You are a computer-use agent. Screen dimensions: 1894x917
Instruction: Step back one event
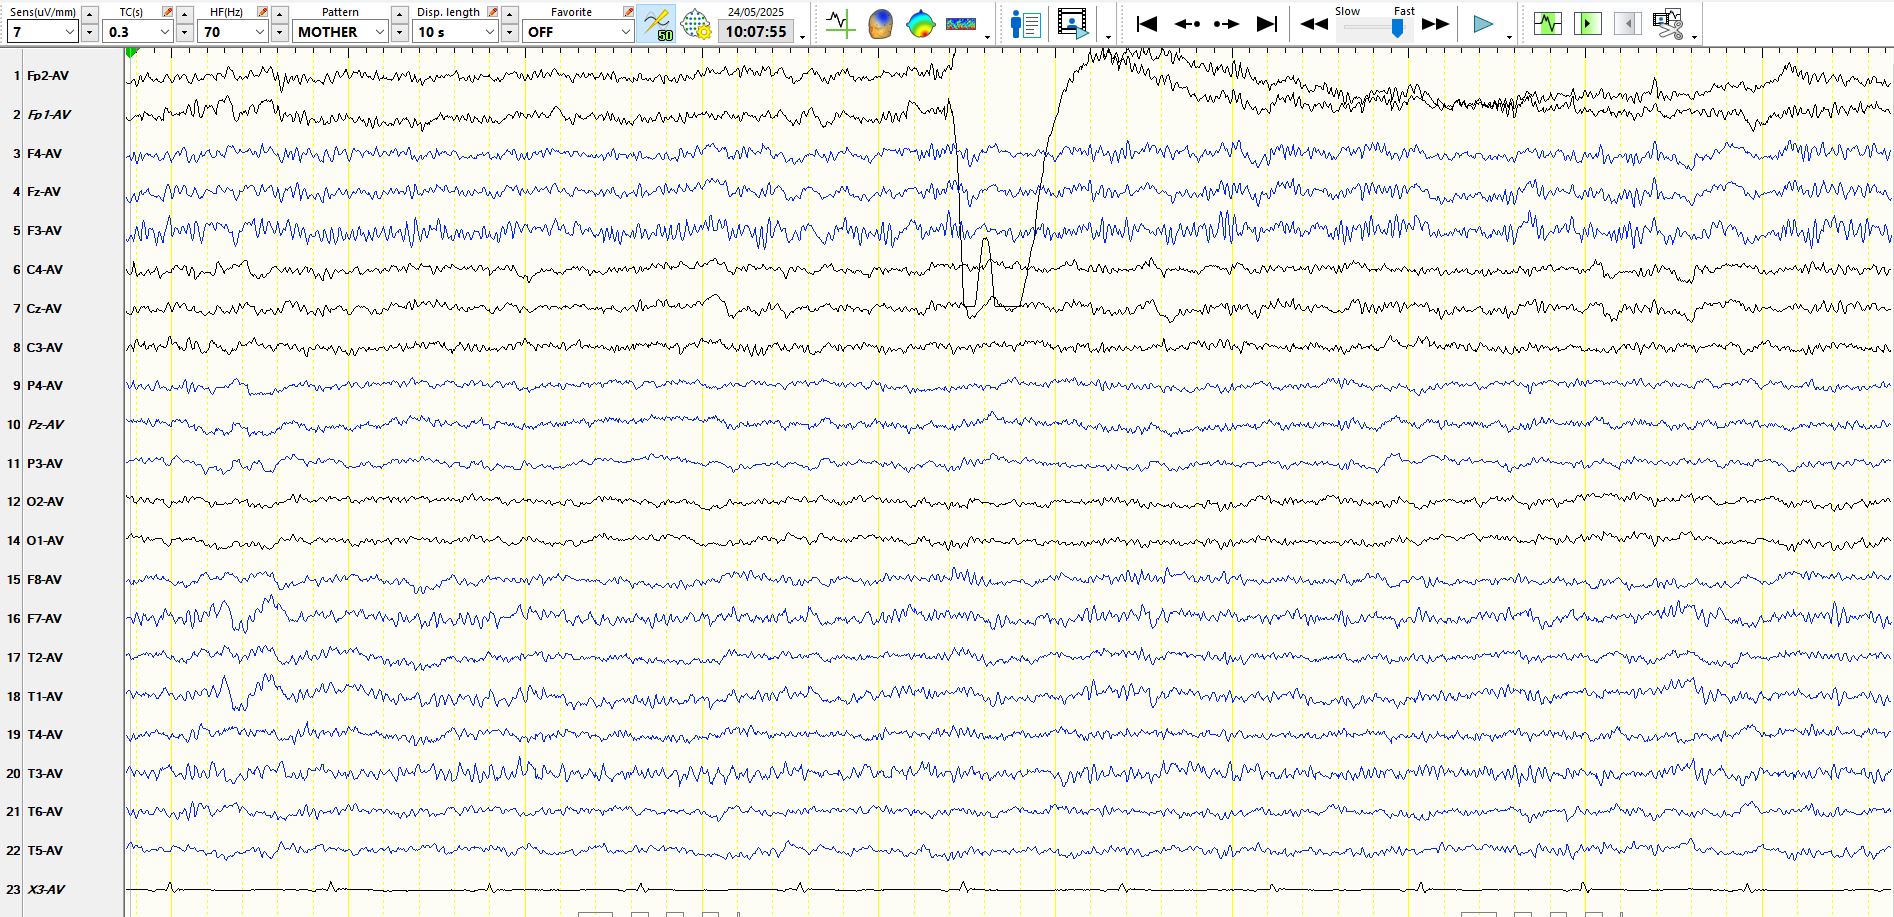click(x=1187, y=23)
